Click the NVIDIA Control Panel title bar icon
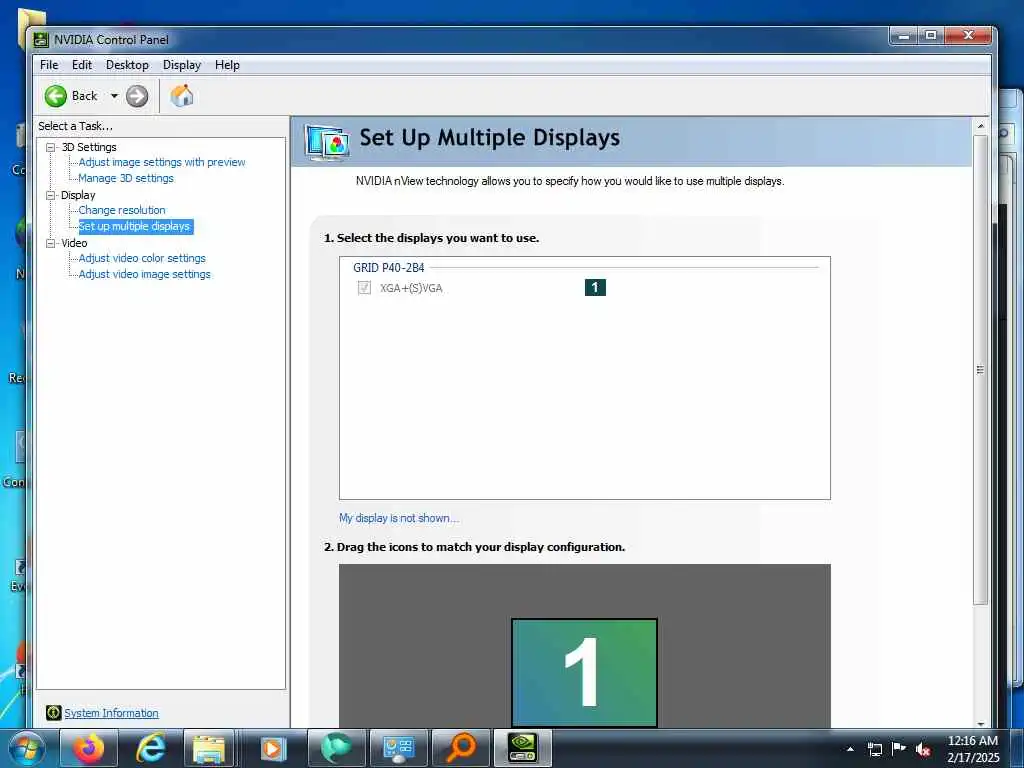 coord(41,40)
